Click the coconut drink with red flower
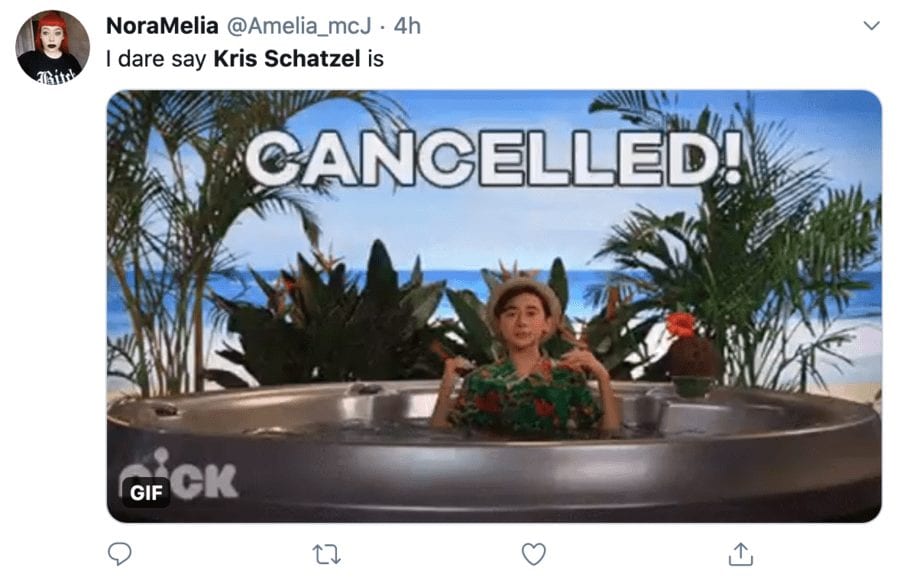 pos(692,354)
